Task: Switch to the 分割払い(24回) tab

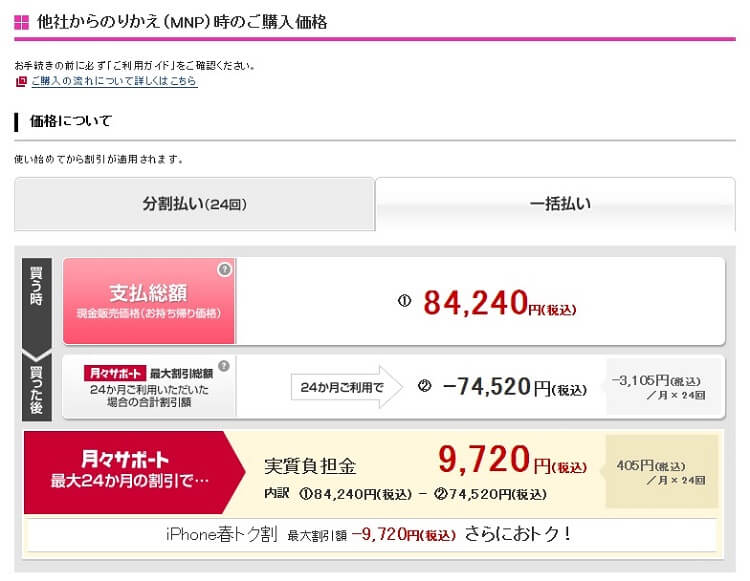Action: [x=194, y=204]
